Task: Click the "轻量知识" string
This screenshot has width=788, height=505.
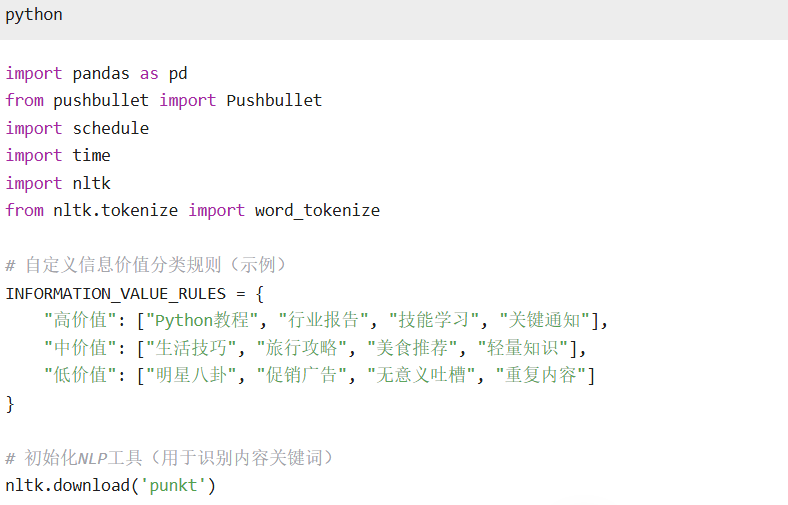Action: 523,348
